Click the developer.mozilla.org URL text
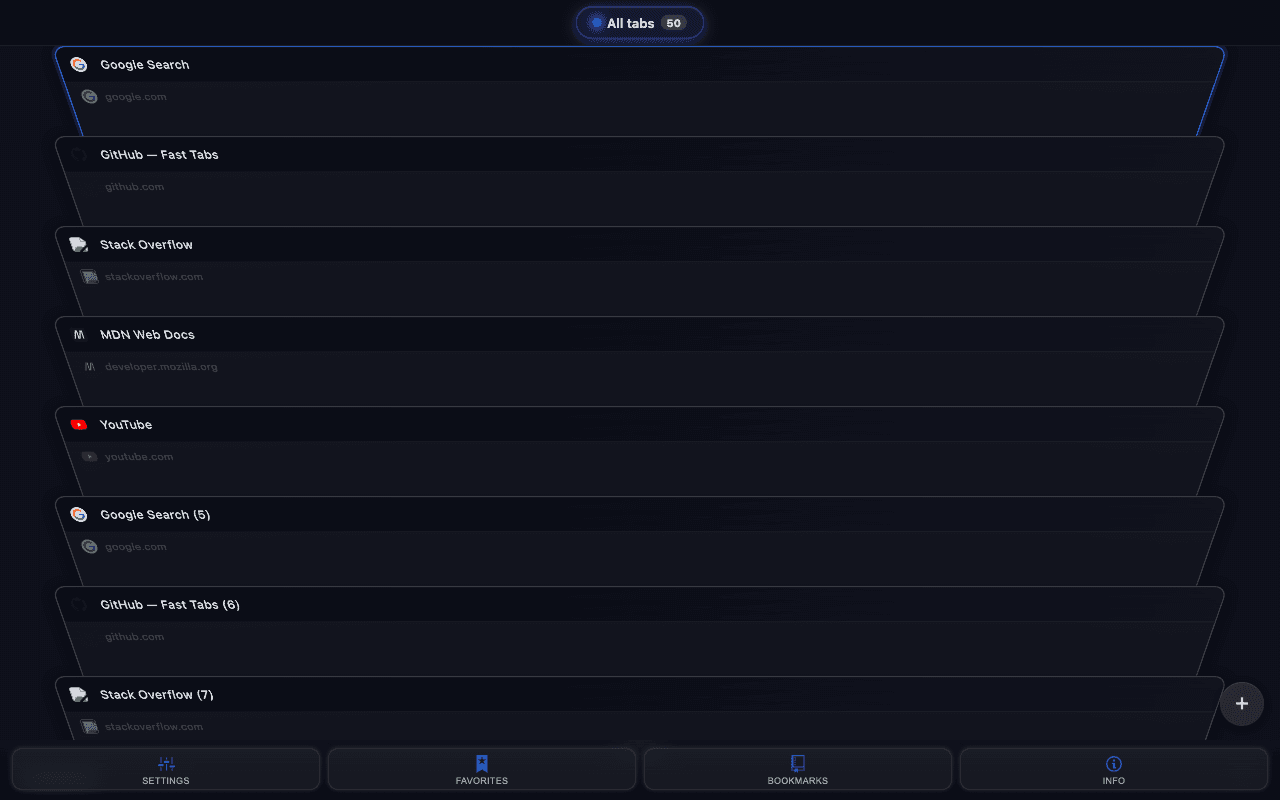Image resolution: width=1280 pixels, height=800 pixels. pos(161,367)
